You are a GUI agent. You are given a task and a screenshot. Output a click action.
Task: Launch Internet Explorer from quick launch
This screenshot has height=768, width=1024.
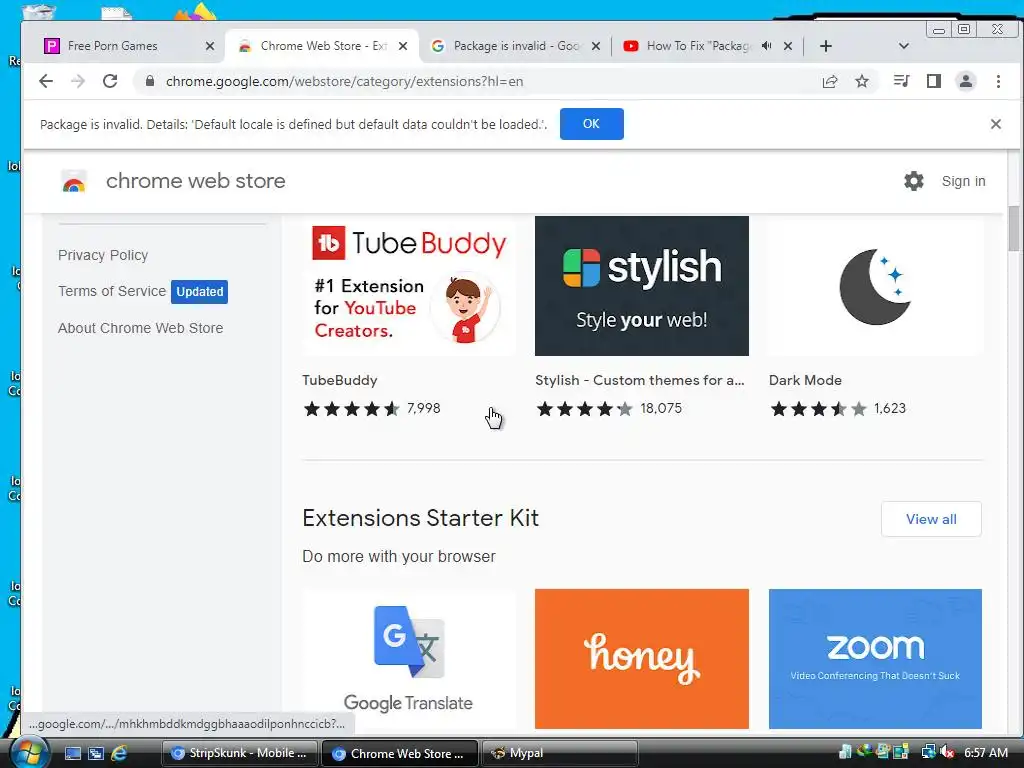coord(119,754)
